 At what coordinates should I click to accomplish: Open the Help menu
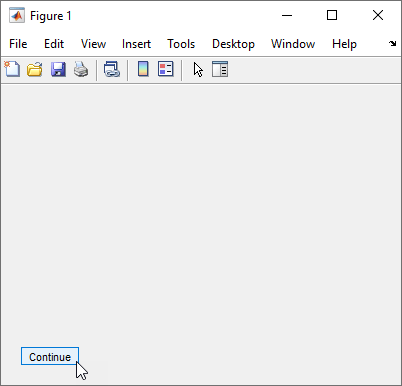(344, 44)
